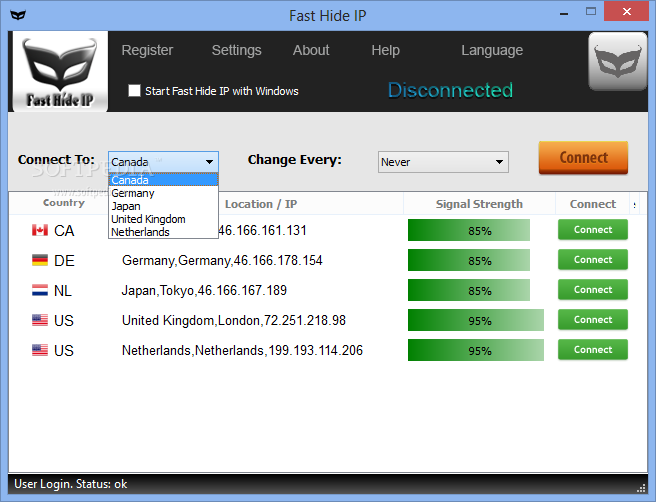Click the US flag in the 72.251.218.98 row
Viewport: 656px width, 502px height.
pyautogui.click(x=40, y=320)
